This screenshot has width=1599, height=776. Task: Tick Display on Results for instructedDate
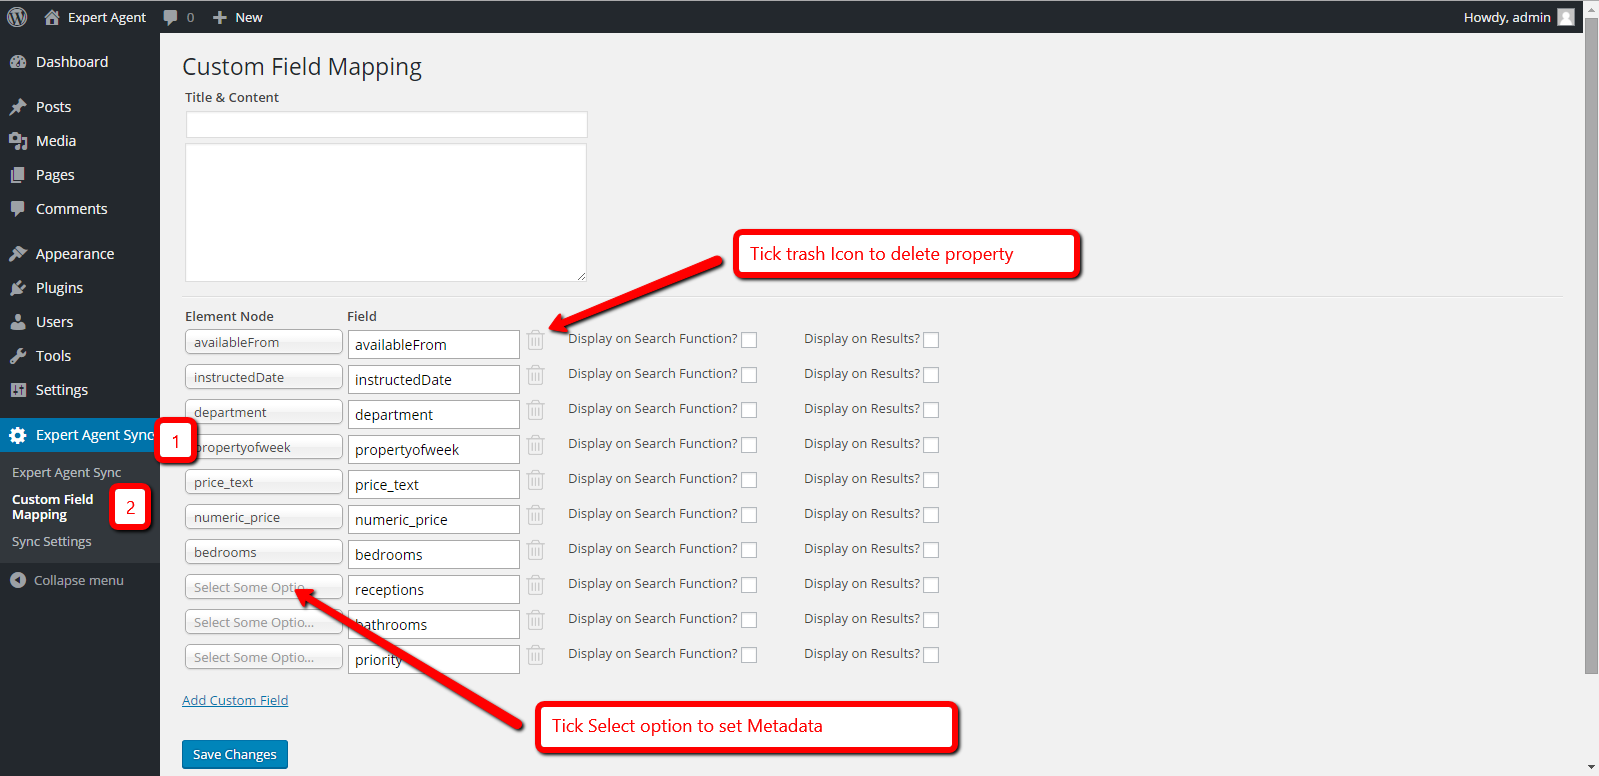[931, 375]
